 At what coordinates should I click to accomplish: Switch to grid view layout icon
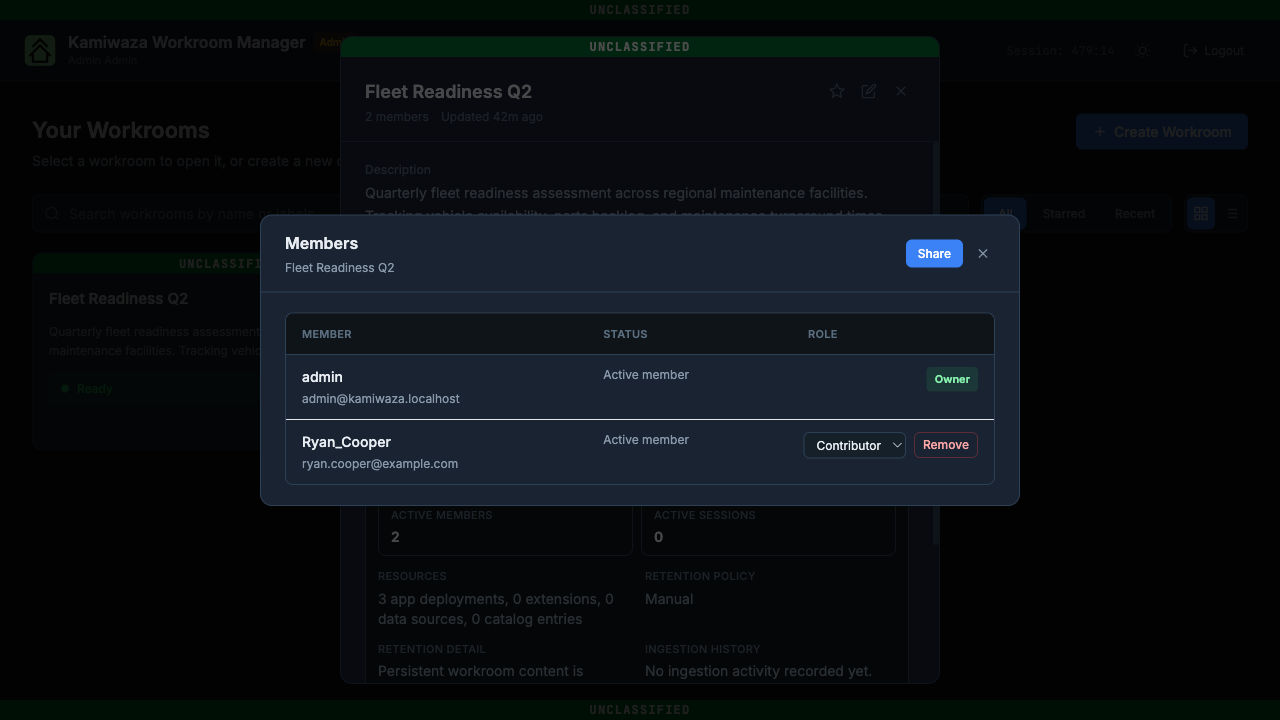coord(1201,214)
